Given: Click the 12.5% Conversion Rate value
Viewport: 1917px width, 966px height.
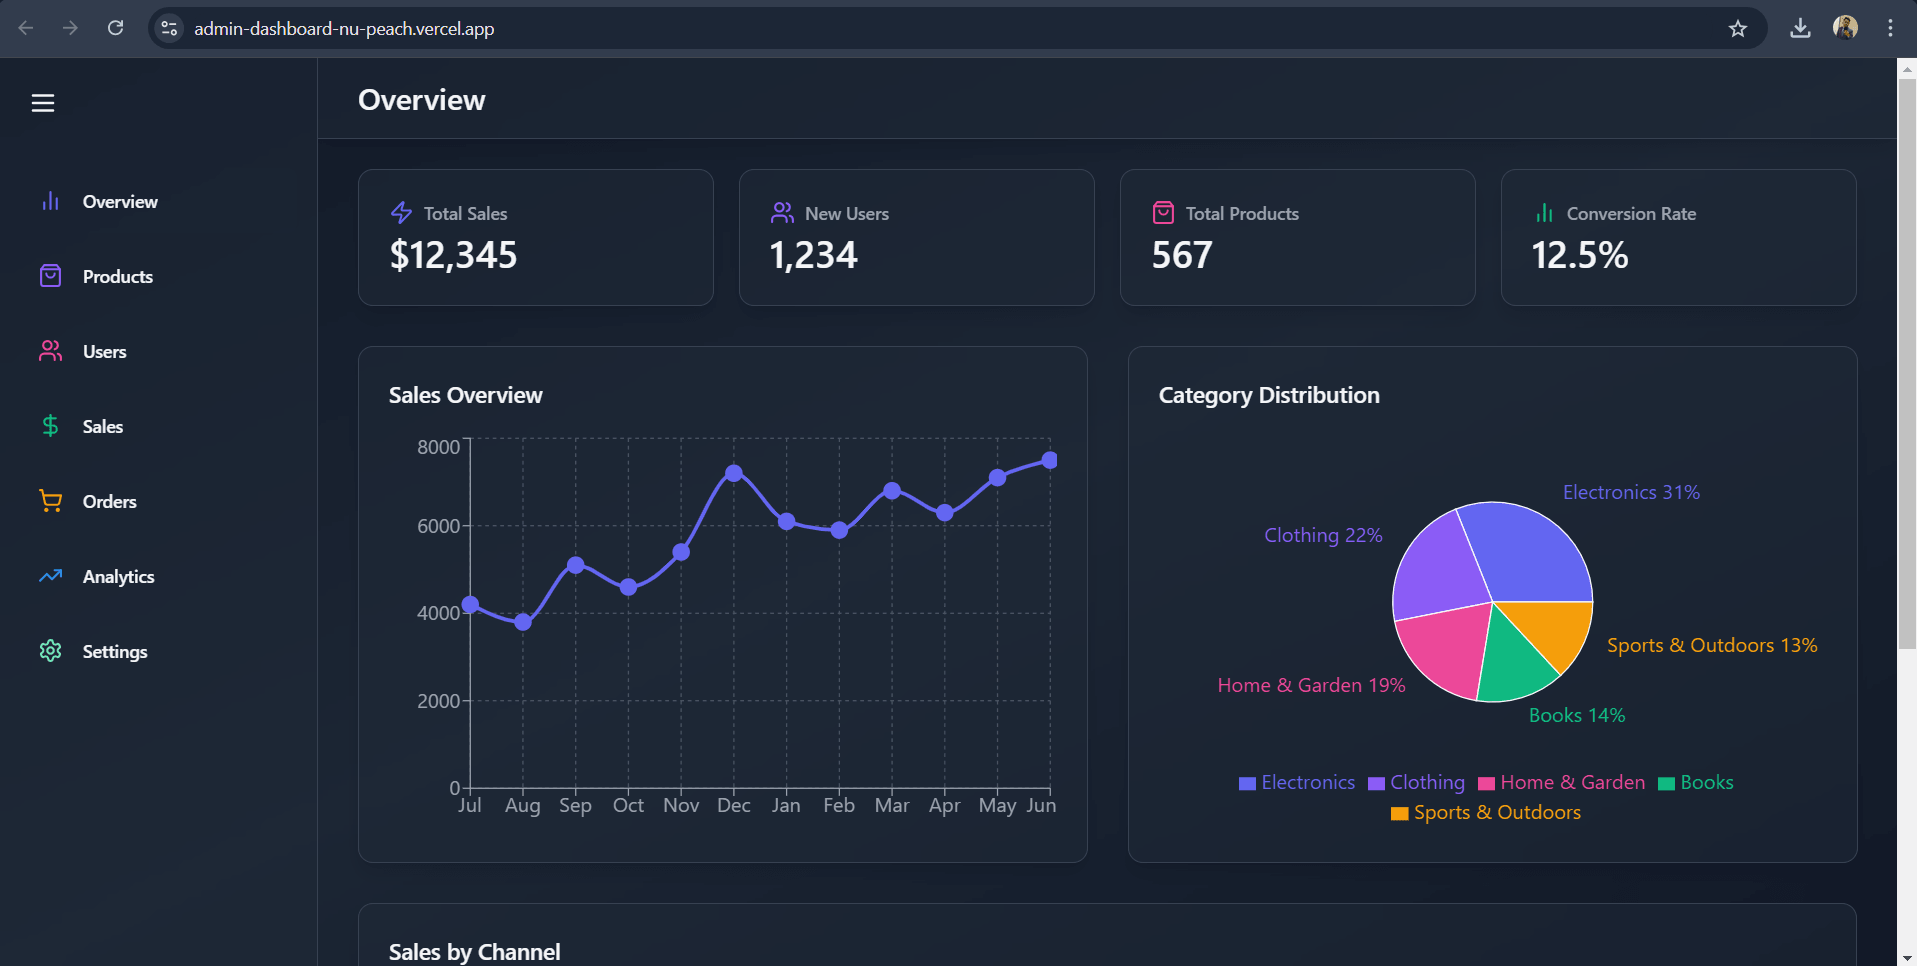Looking at the screenshot, I should [x=1580, y=255].
